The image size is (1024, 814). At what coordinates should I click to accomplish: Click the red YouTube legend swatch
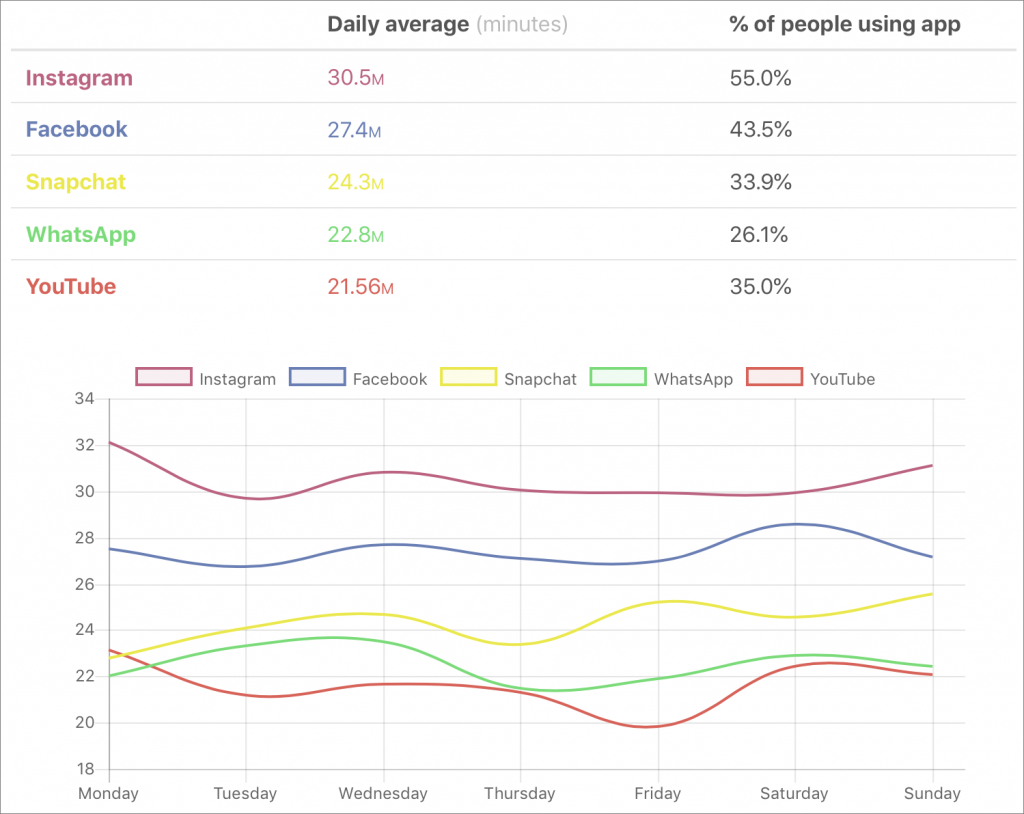pos(774,378)
